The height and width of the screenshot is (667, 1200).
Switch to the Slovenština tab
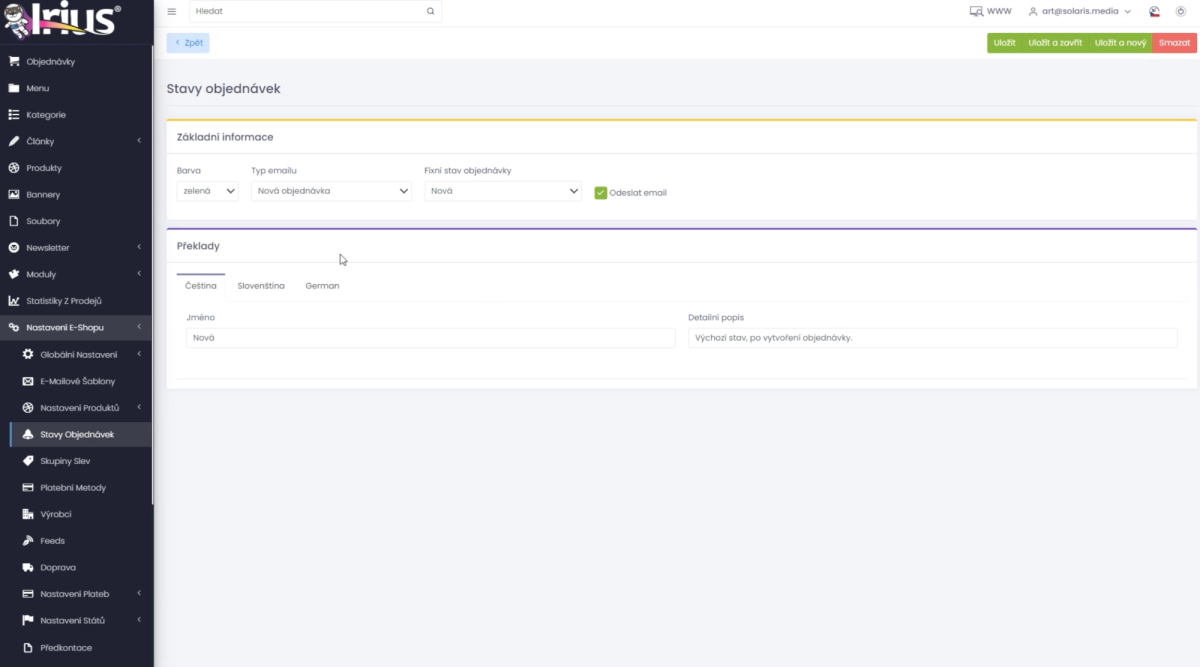pyautogui.click(x=261, y=286)
